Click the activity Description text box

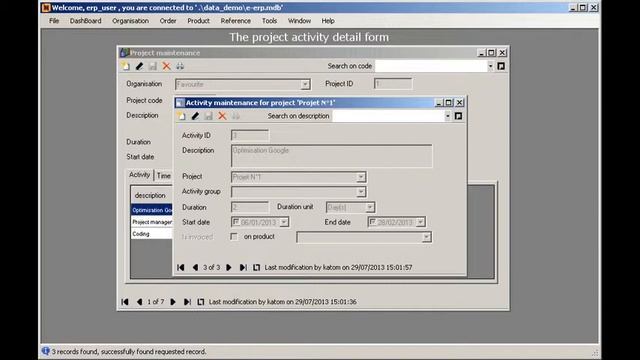click(x=331, y=156)
